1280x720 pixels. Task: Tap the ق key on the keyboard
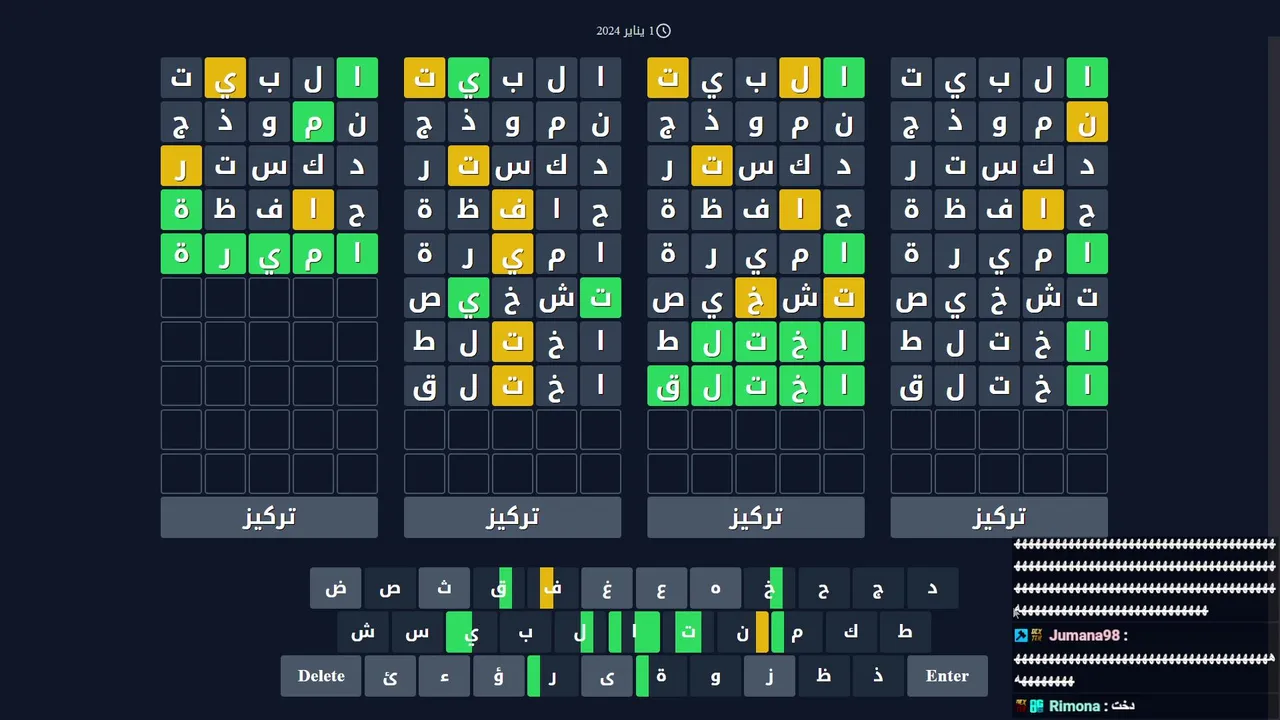498,588
